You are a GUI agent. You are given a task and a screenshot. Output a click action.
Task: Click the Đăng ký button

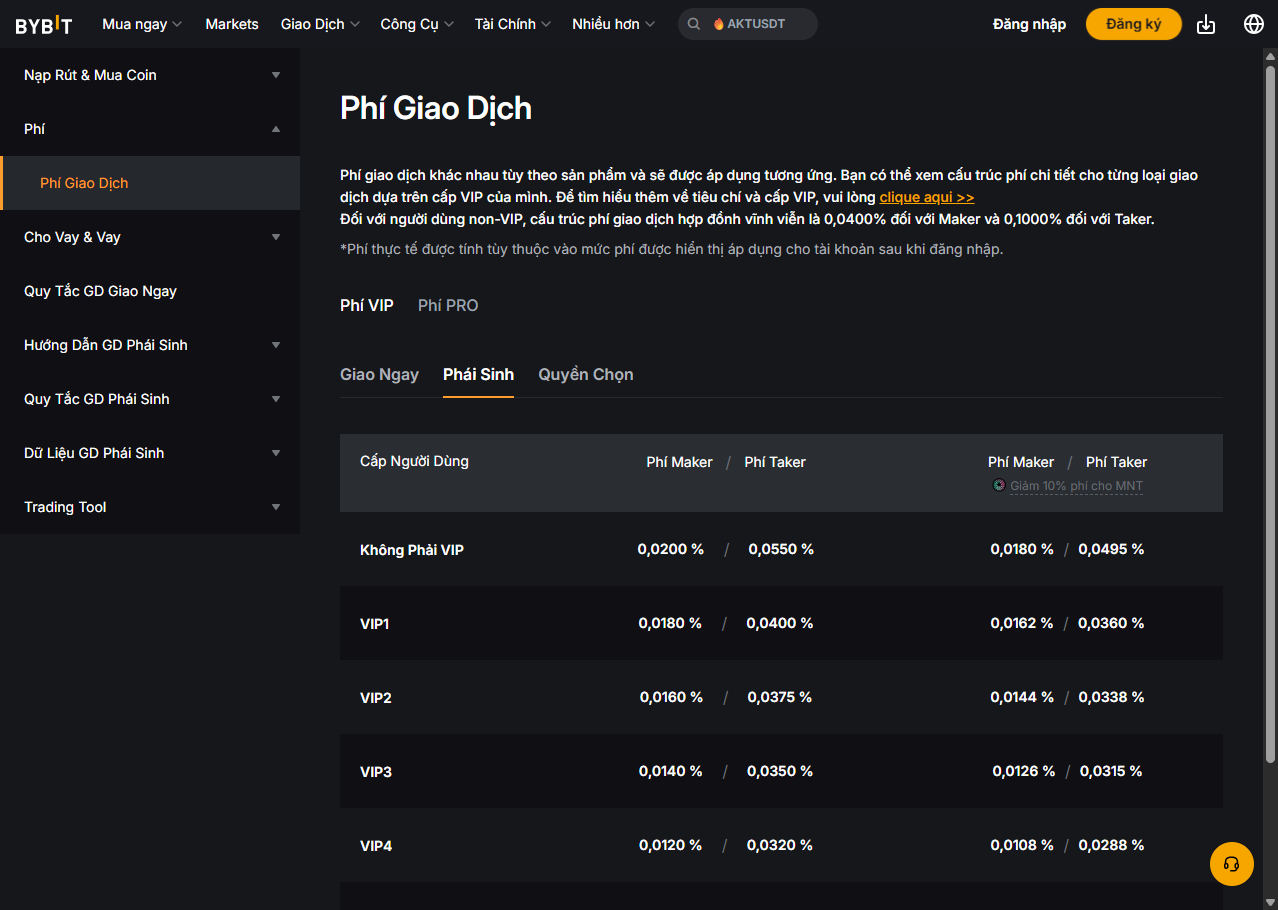tap(1133, 24)
